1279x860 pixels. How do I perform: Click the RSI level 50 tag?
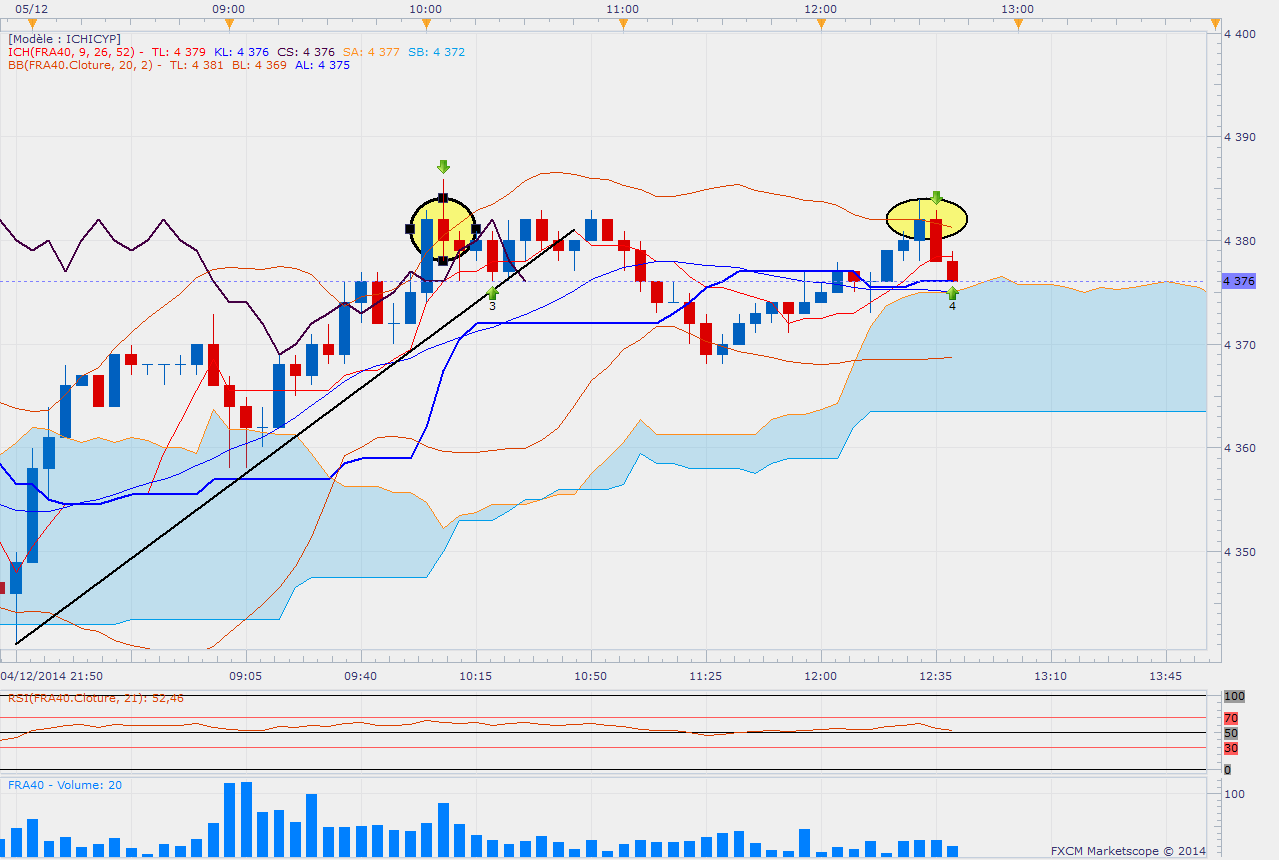(x=1231, y=733)
